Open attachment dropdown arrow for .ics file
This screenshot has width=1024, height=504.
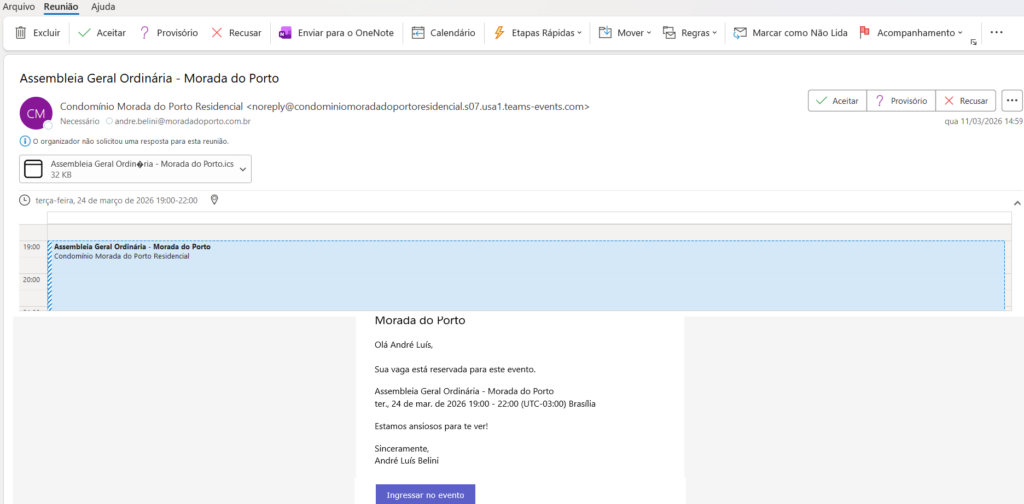[x=242, y=169]
